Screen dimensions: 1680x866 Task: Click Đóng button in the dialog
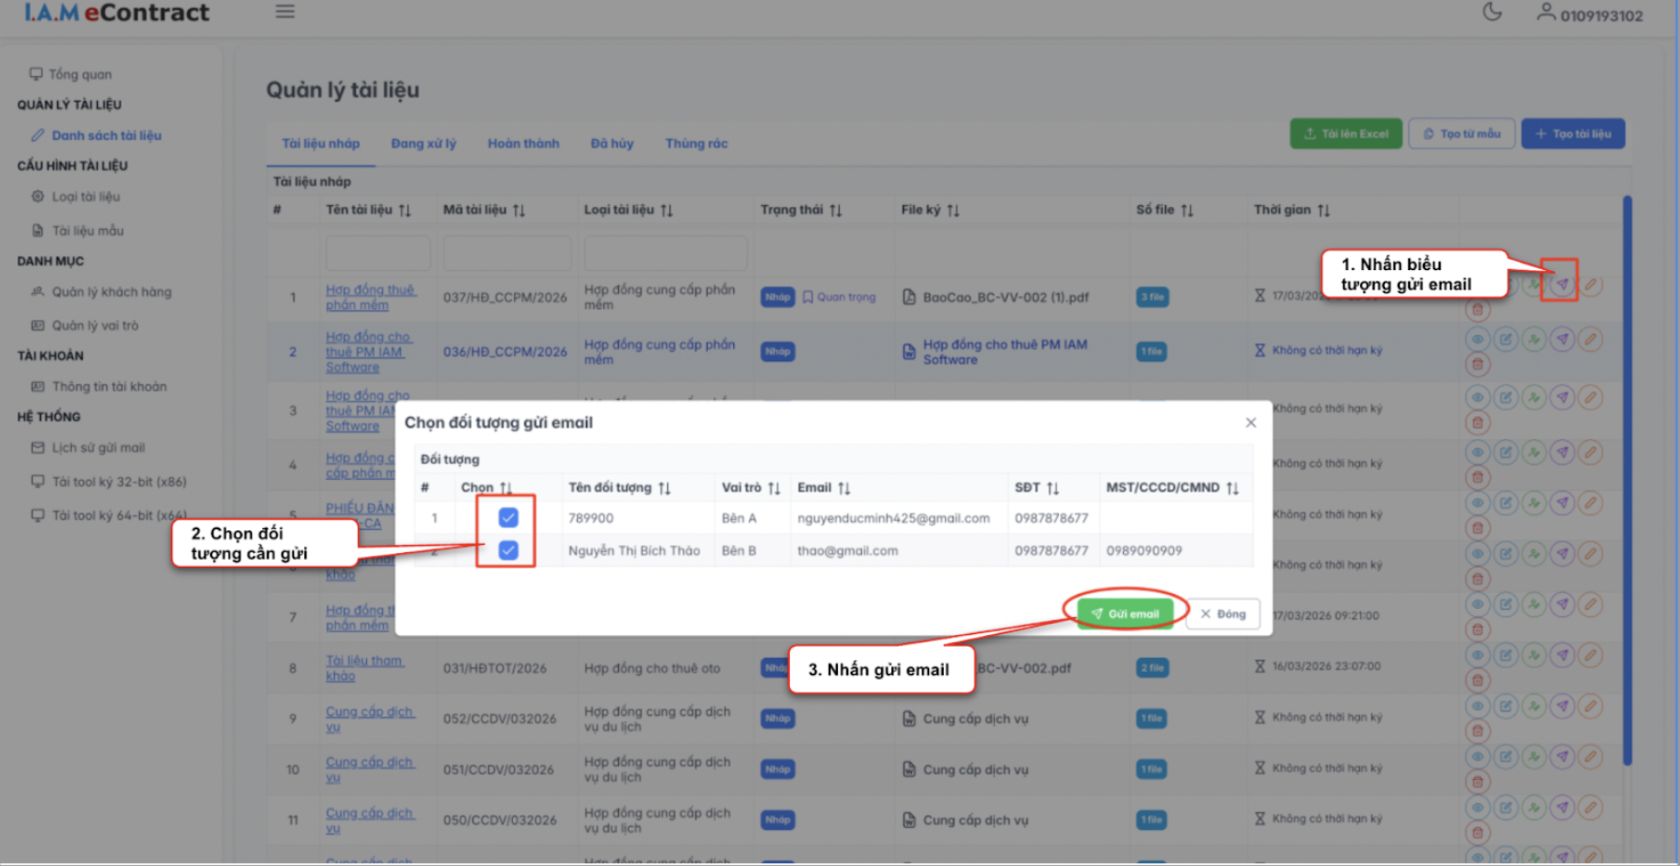1223,614
